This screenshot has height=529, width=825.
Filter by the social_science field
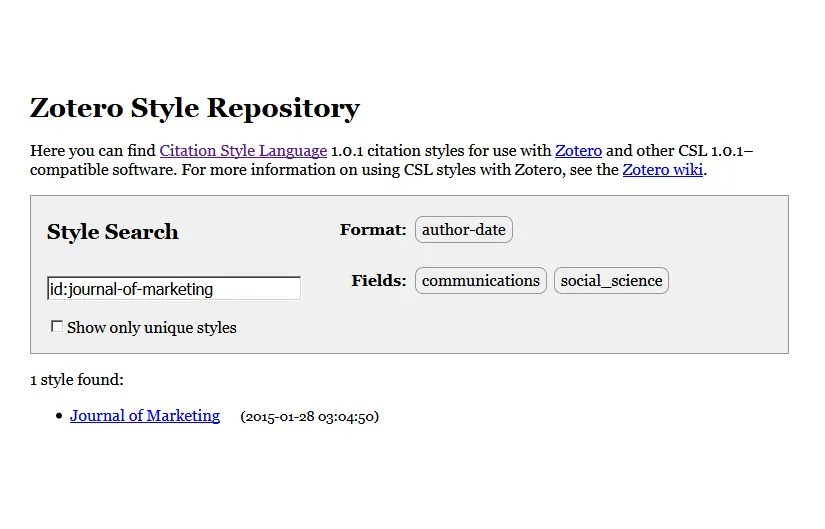(x=611, y=281)
